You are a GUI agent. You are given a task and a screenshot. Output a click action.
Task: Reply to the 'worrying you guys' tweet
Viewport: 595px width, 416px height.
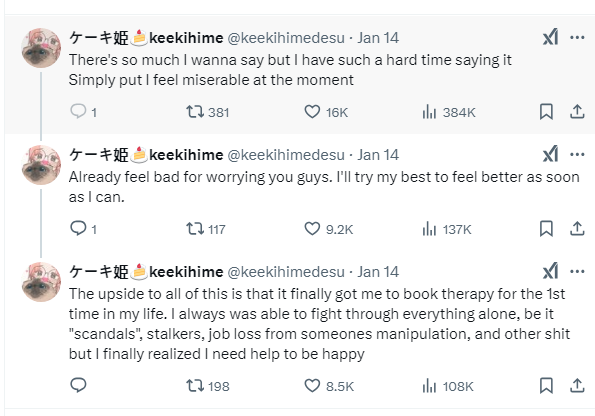[x=79, y=228]
